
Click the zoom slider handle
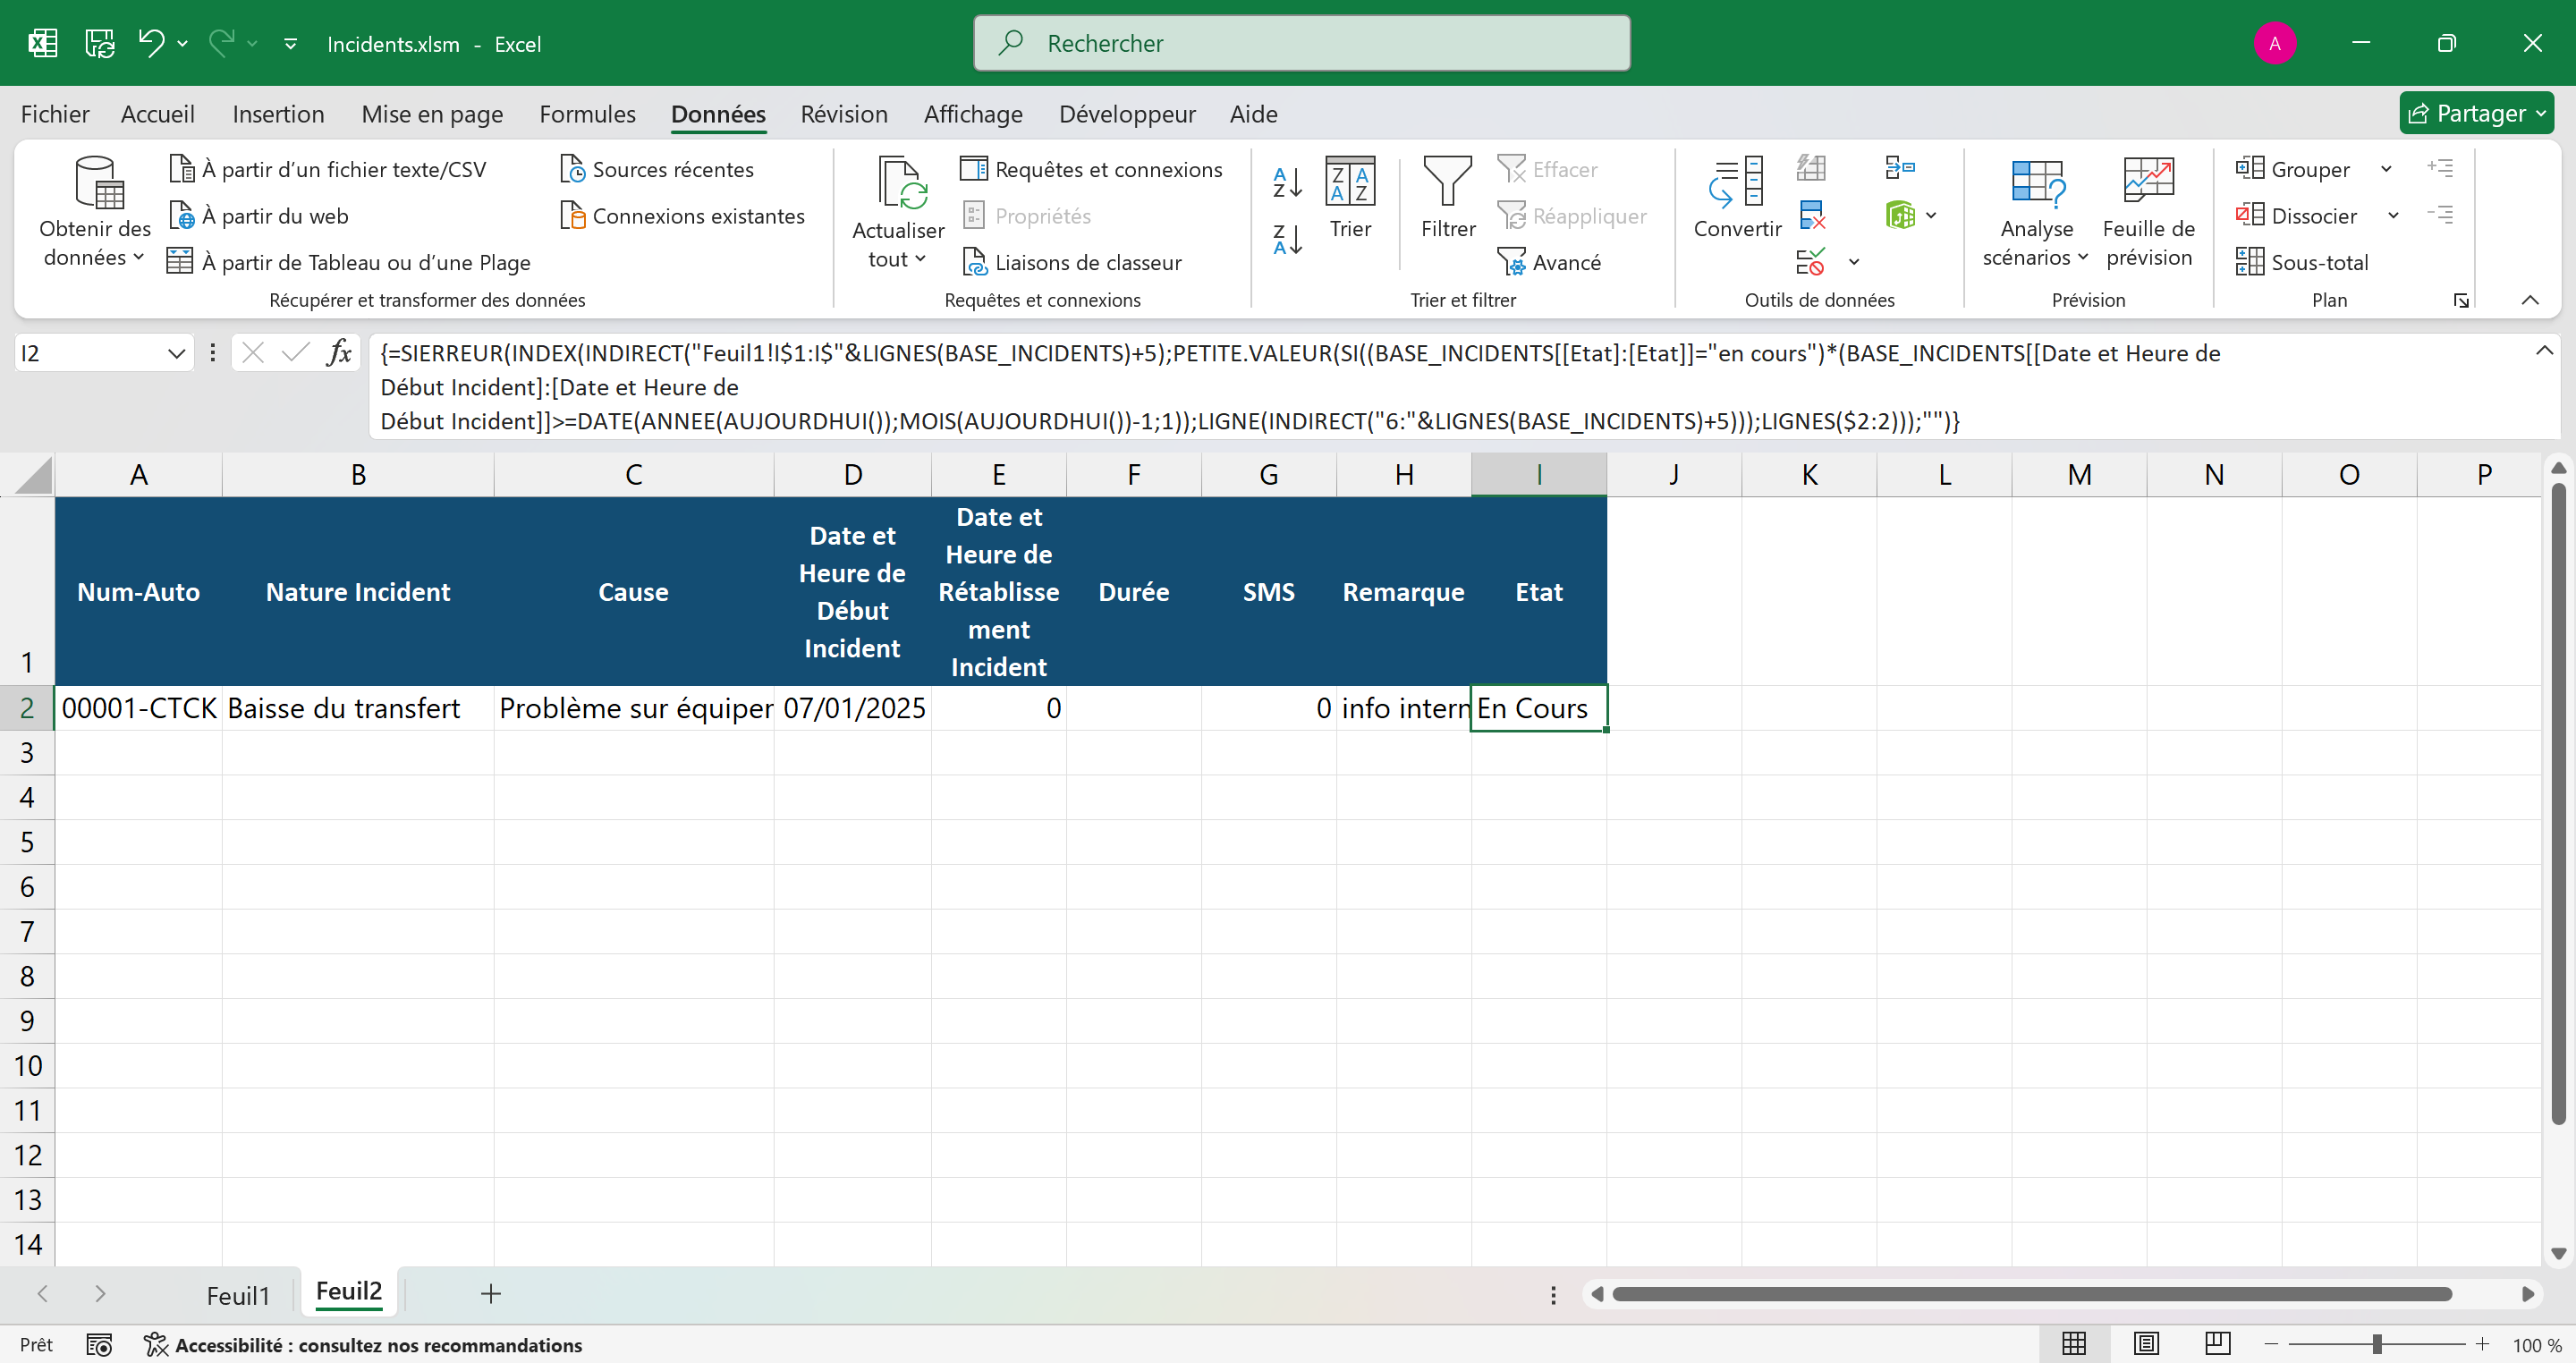click(x=2376, y=1345)
